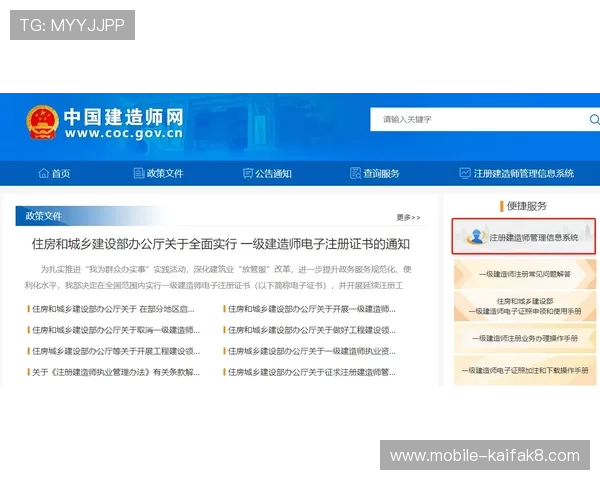Click the notice icon beside 公告通知
The image size is (600, 480).
[x=248, y=173]
